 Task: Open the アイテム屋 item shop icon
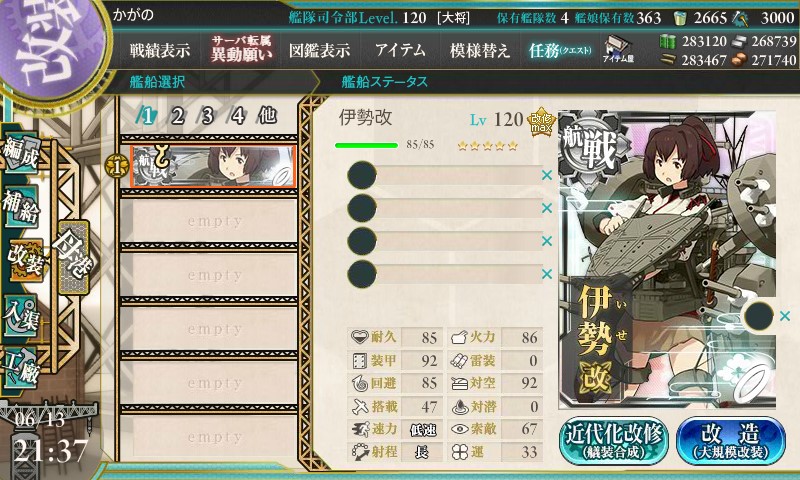point(618,49)
